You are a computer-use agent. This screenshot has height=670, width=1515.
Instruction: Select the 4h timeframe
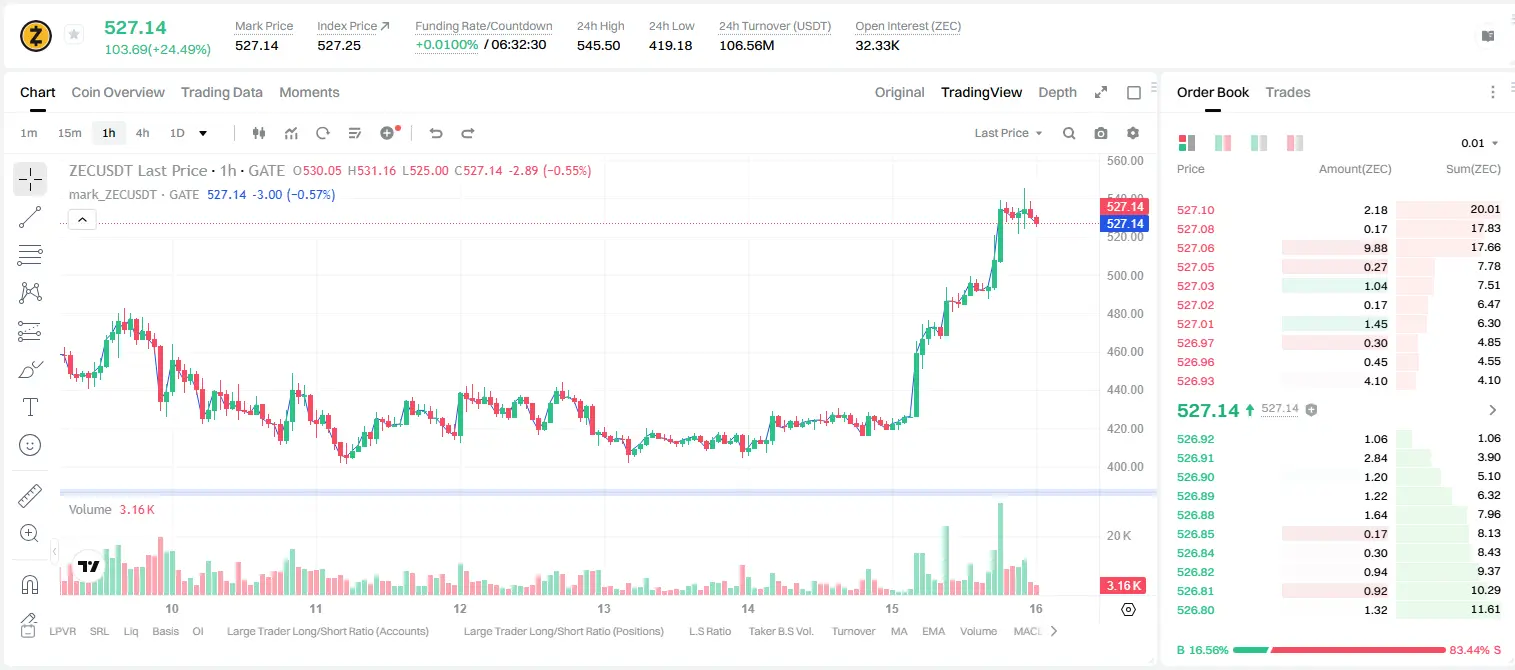pyautogui.click(x=142, y=133)
